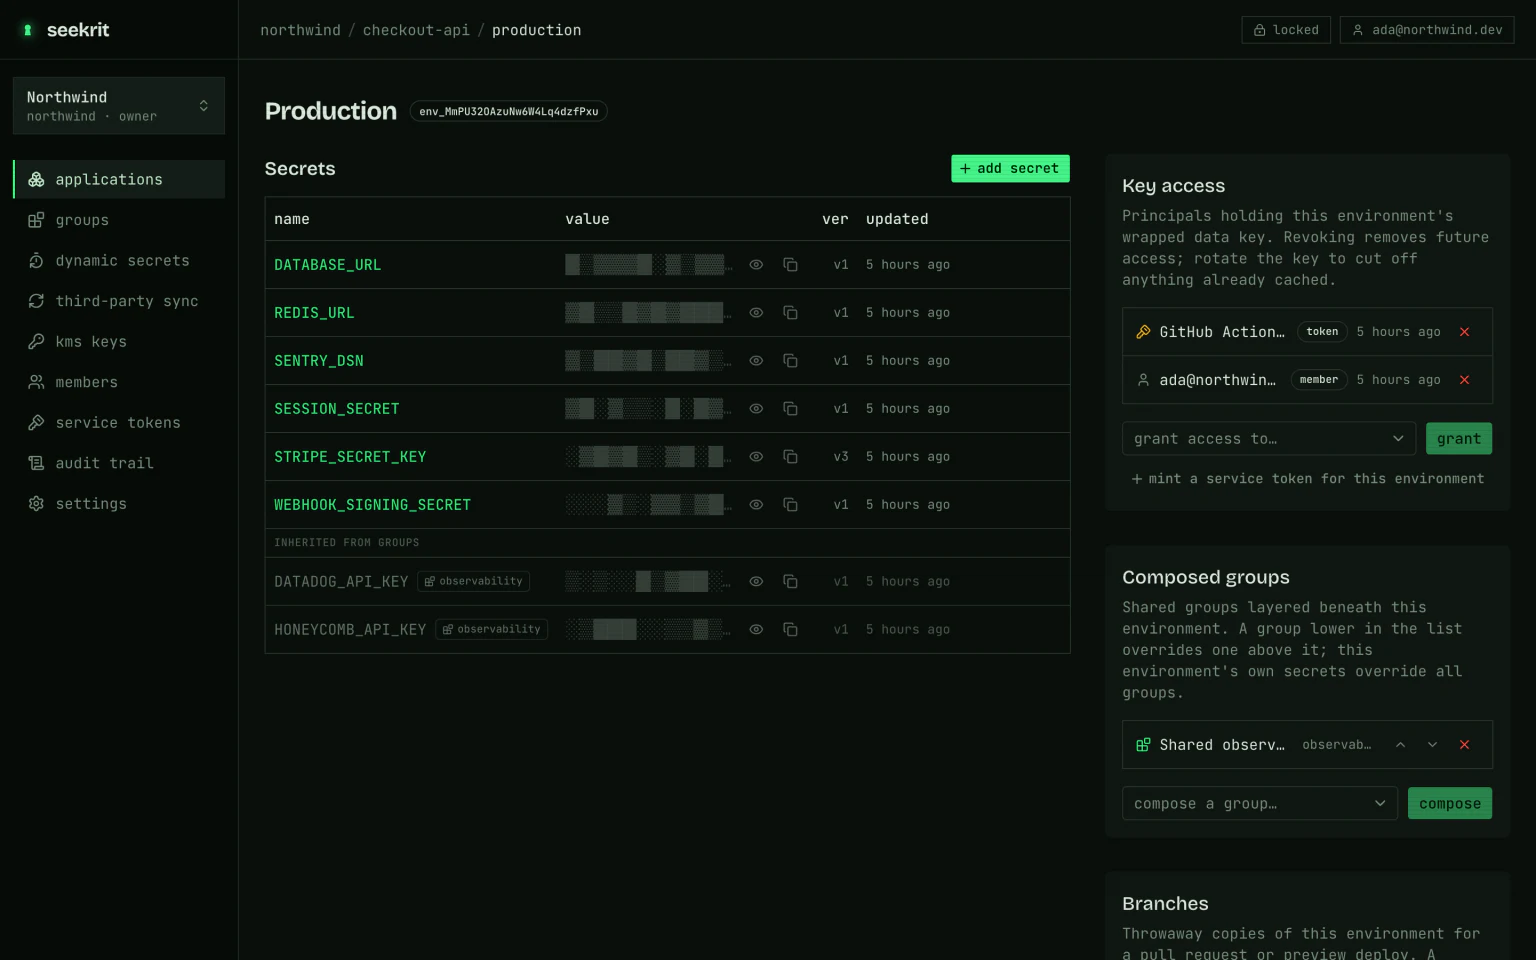Move Shared observability group down
Image resolution: width=1536 pixels, height=960 pixels.
tap(1432, 745)
